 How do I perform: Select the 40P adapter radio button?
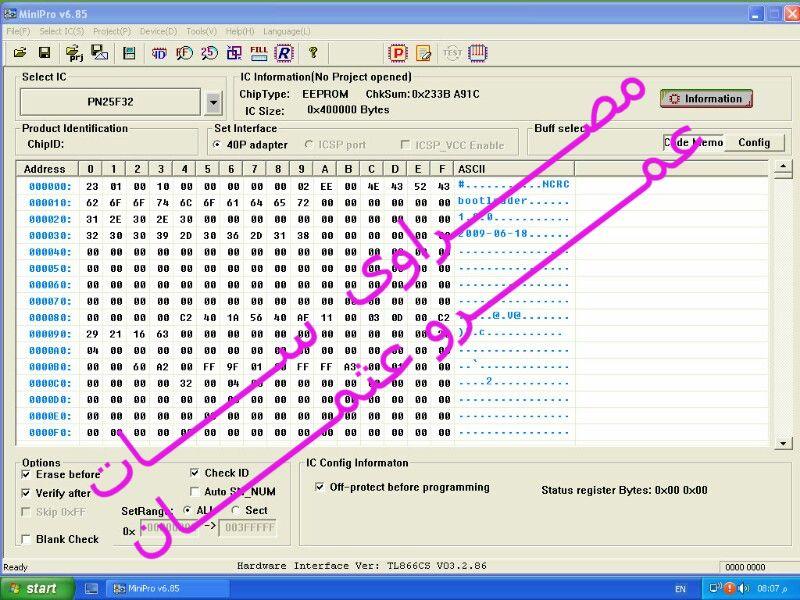pyautogui.click(x=217, y=145)
